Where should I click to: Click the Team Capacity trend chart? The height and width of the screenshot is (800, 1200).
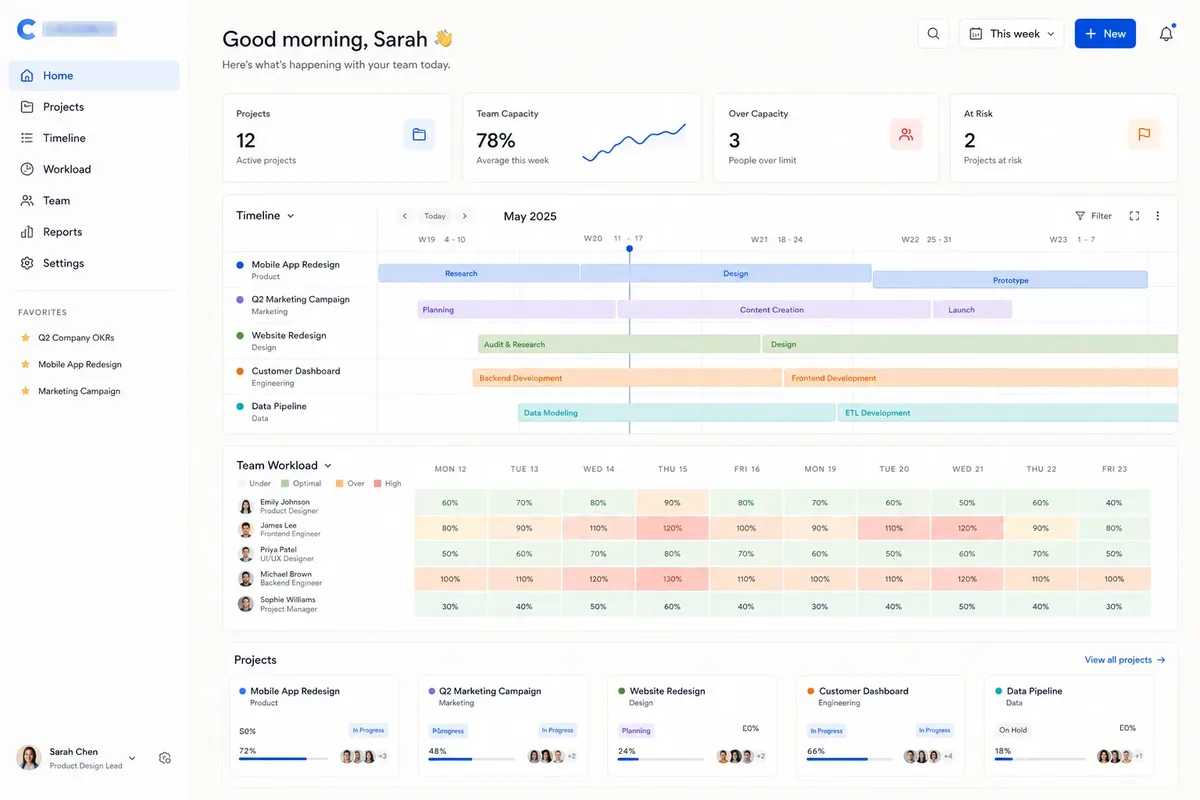pos(634,142)
